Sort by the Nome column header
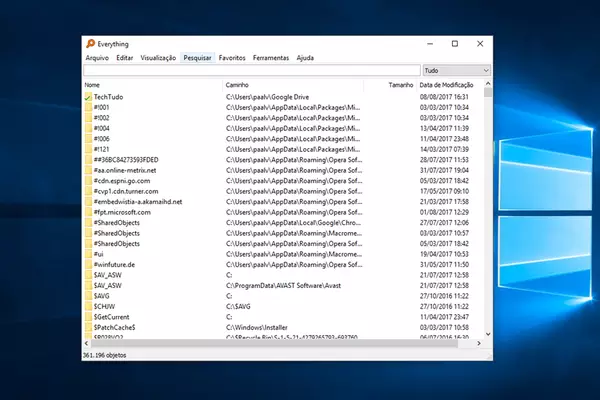Viewport: 600px width, 400px height. 153,85
